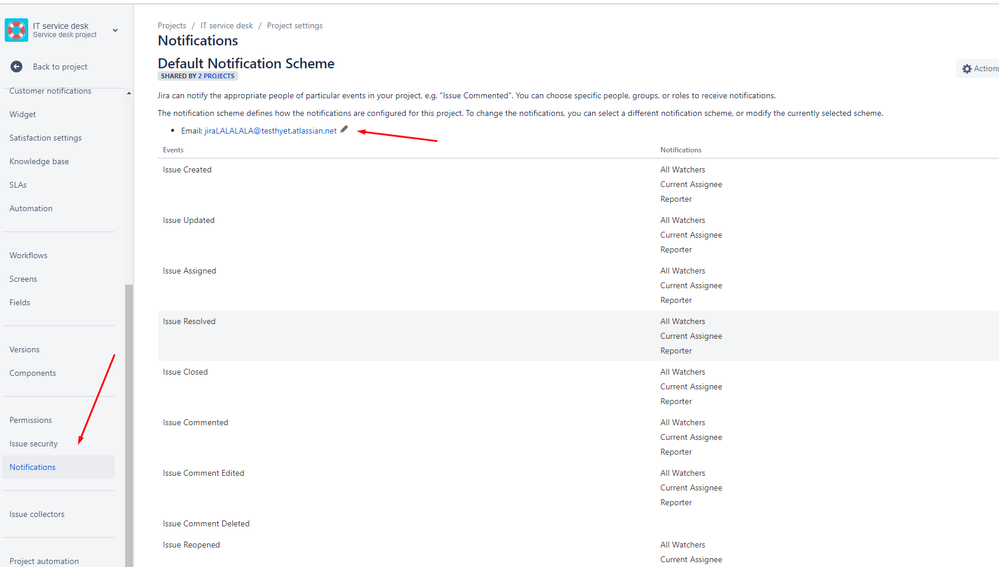This screenshot has height=567, width=999.
Task: Open Satisfaction settings in sidebar
Action: coord(45,138)
